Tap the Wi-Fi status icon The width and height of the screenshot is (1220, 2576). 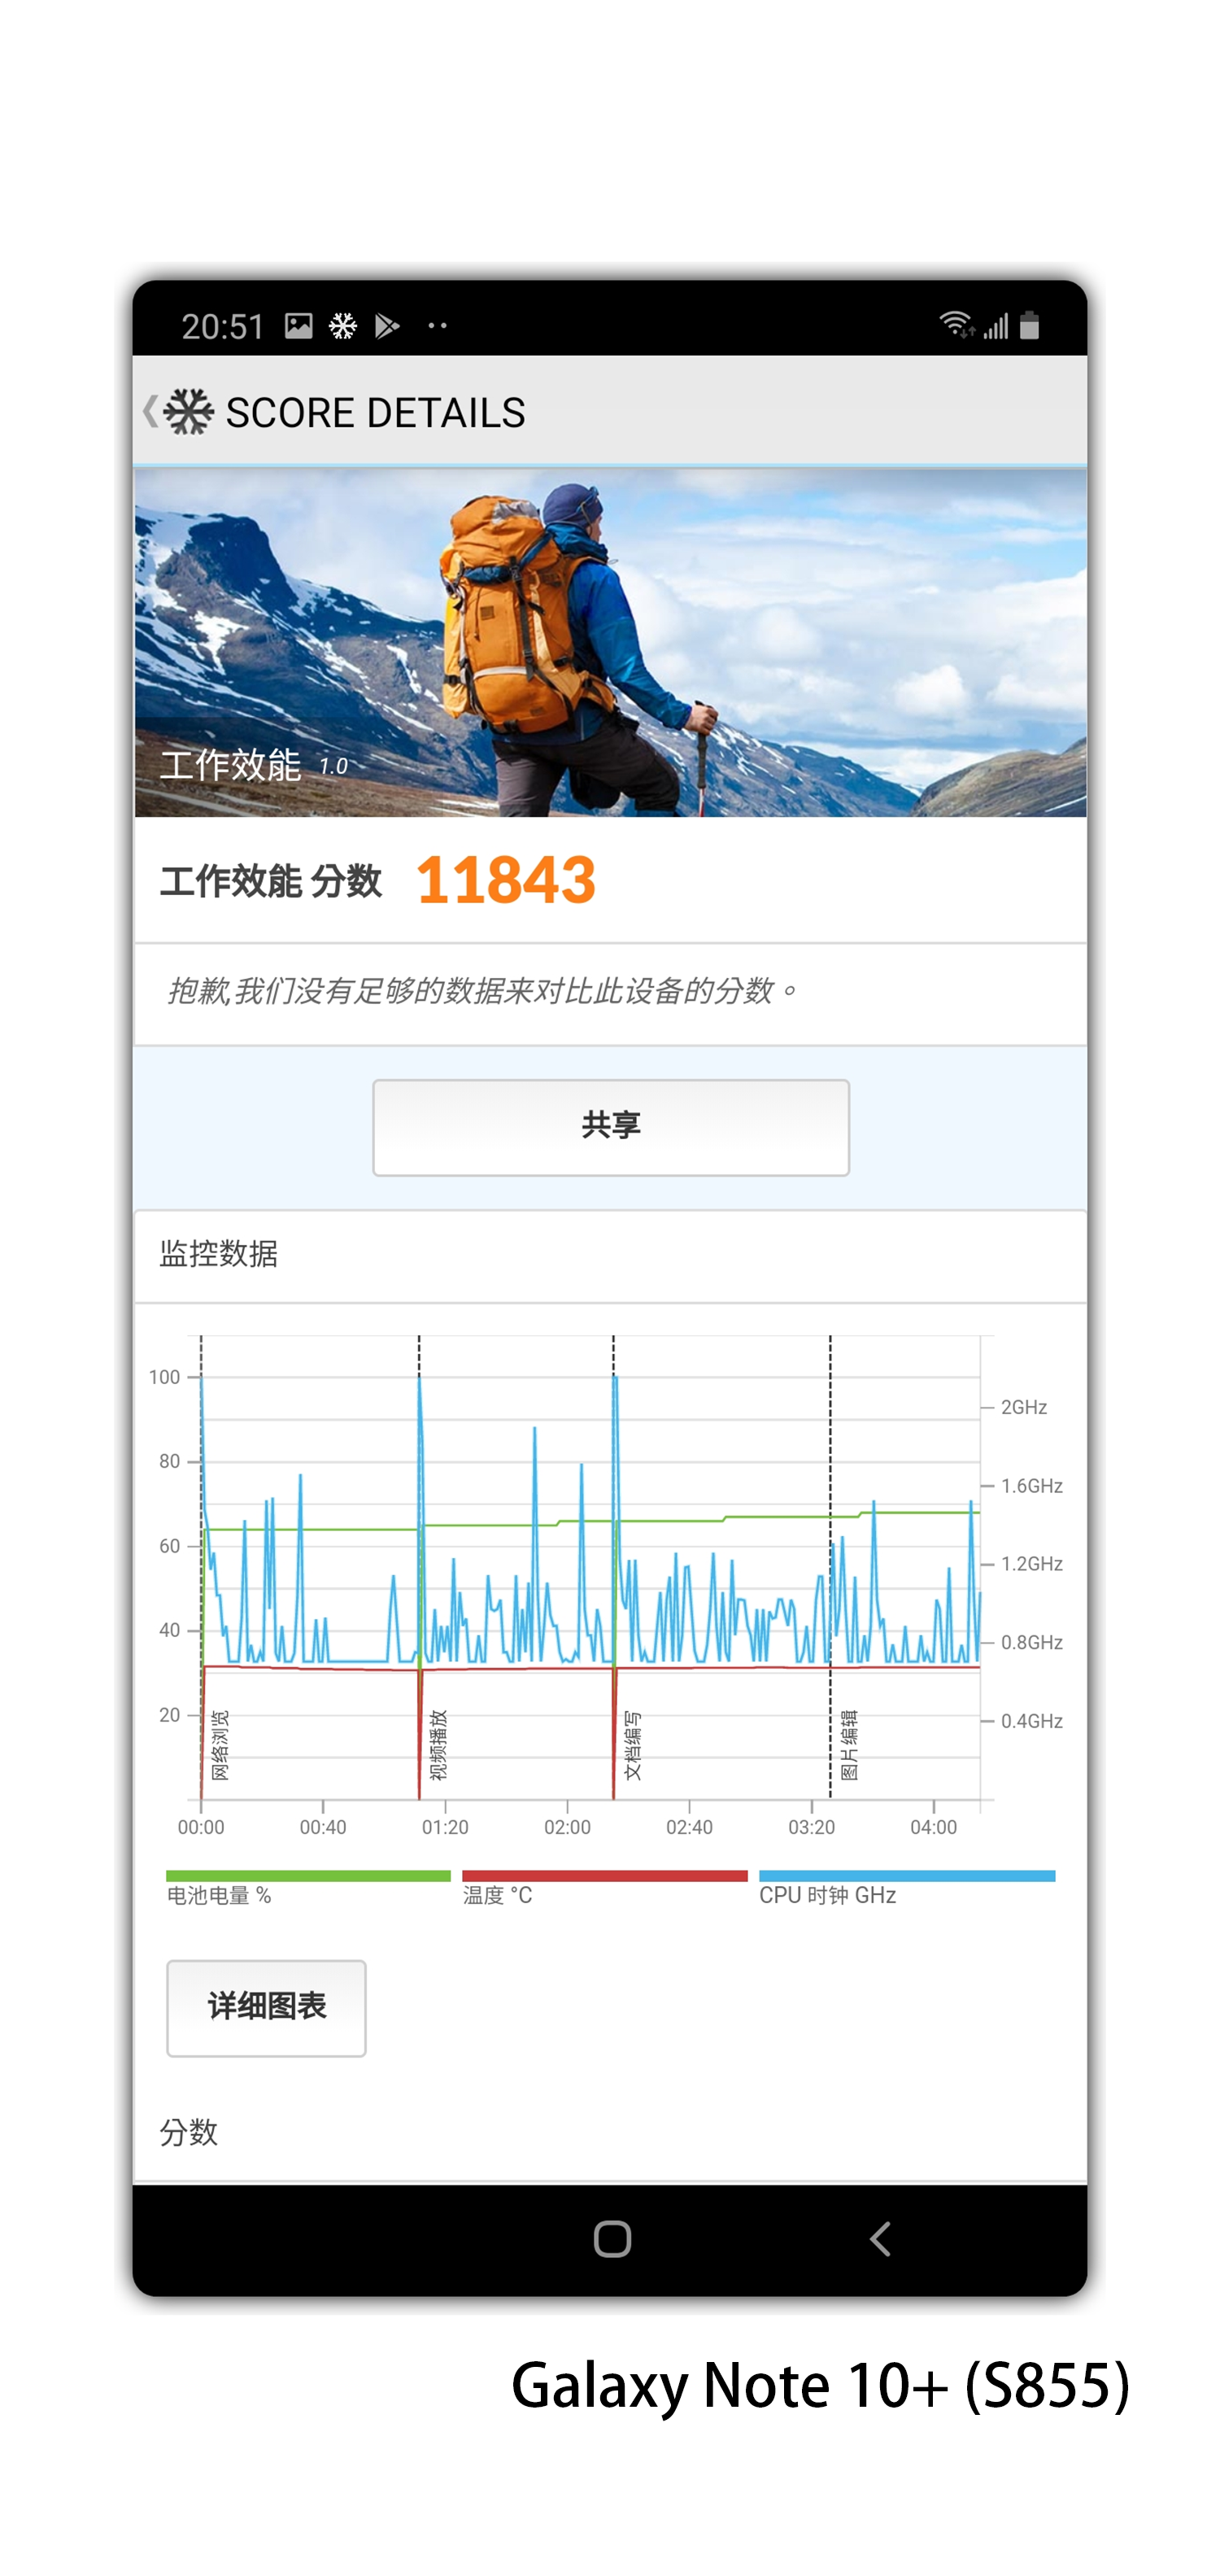[x=956, y=325]
